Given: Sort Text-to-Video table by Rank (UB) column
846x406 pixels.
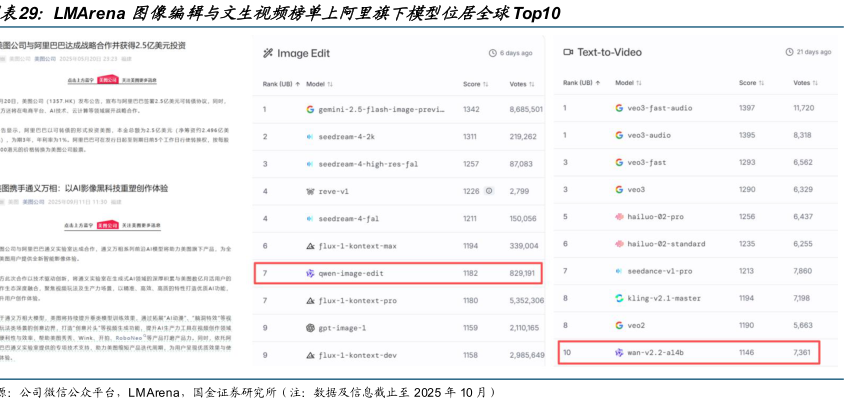Looking at the screenshot, I should click(x=584, y=82).
